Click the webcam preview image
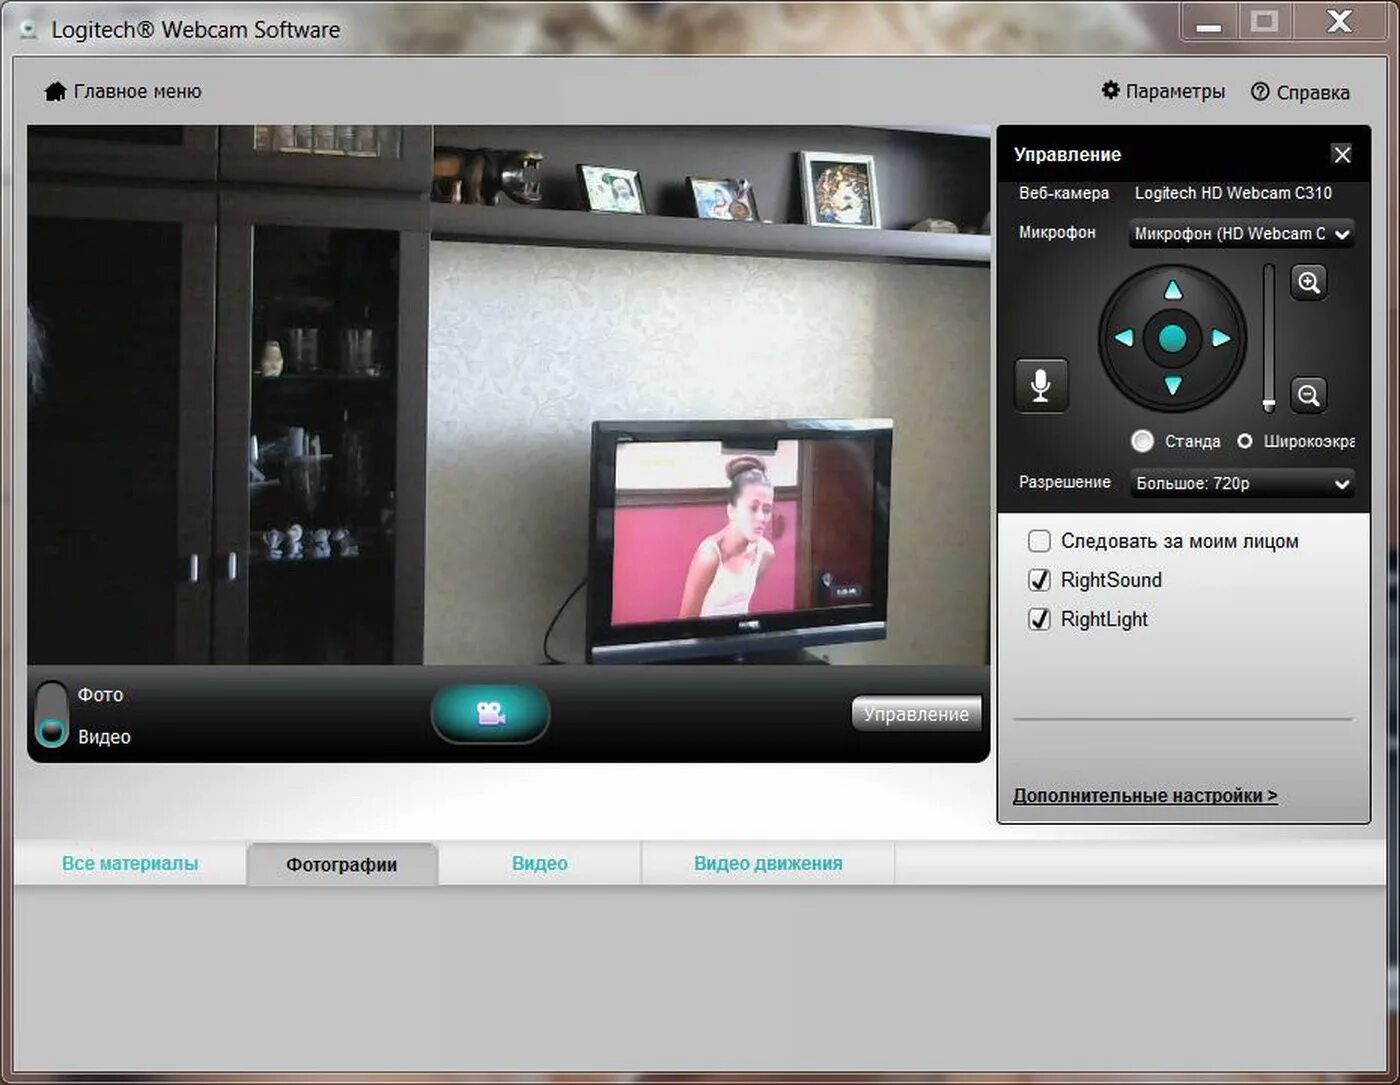This screenshot has width=1400, height=1085. pyautogui.click(x=509, y=395)
